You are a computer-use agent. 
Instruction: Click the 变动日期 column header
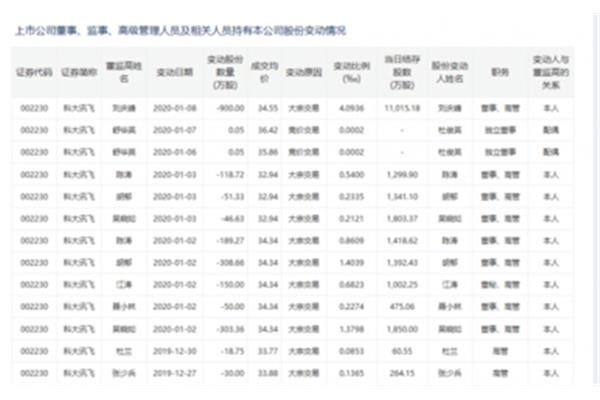coord(174,72)
